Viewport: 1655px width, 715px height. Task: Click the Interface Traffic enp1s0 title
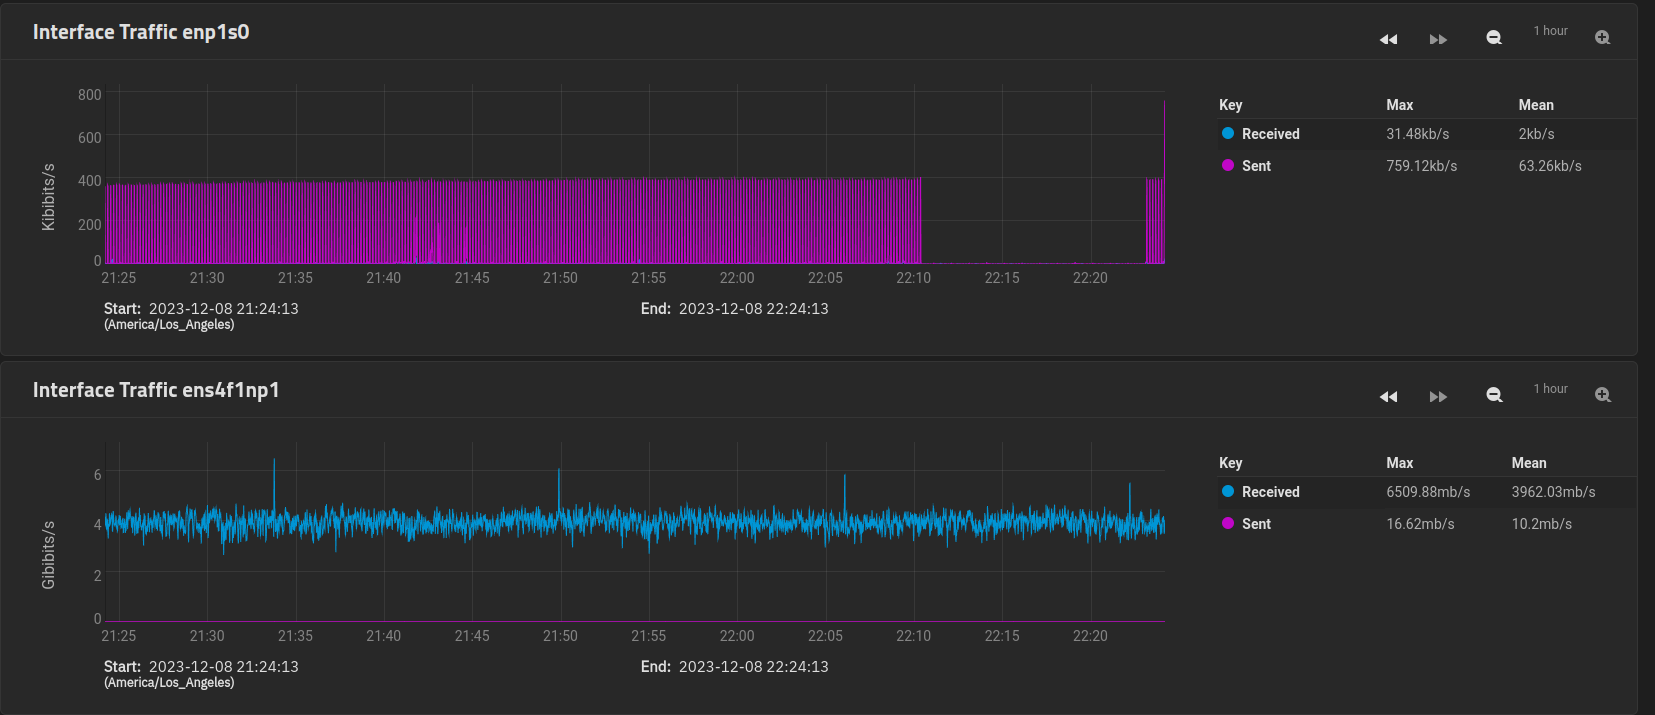click(x=141, y=32)
